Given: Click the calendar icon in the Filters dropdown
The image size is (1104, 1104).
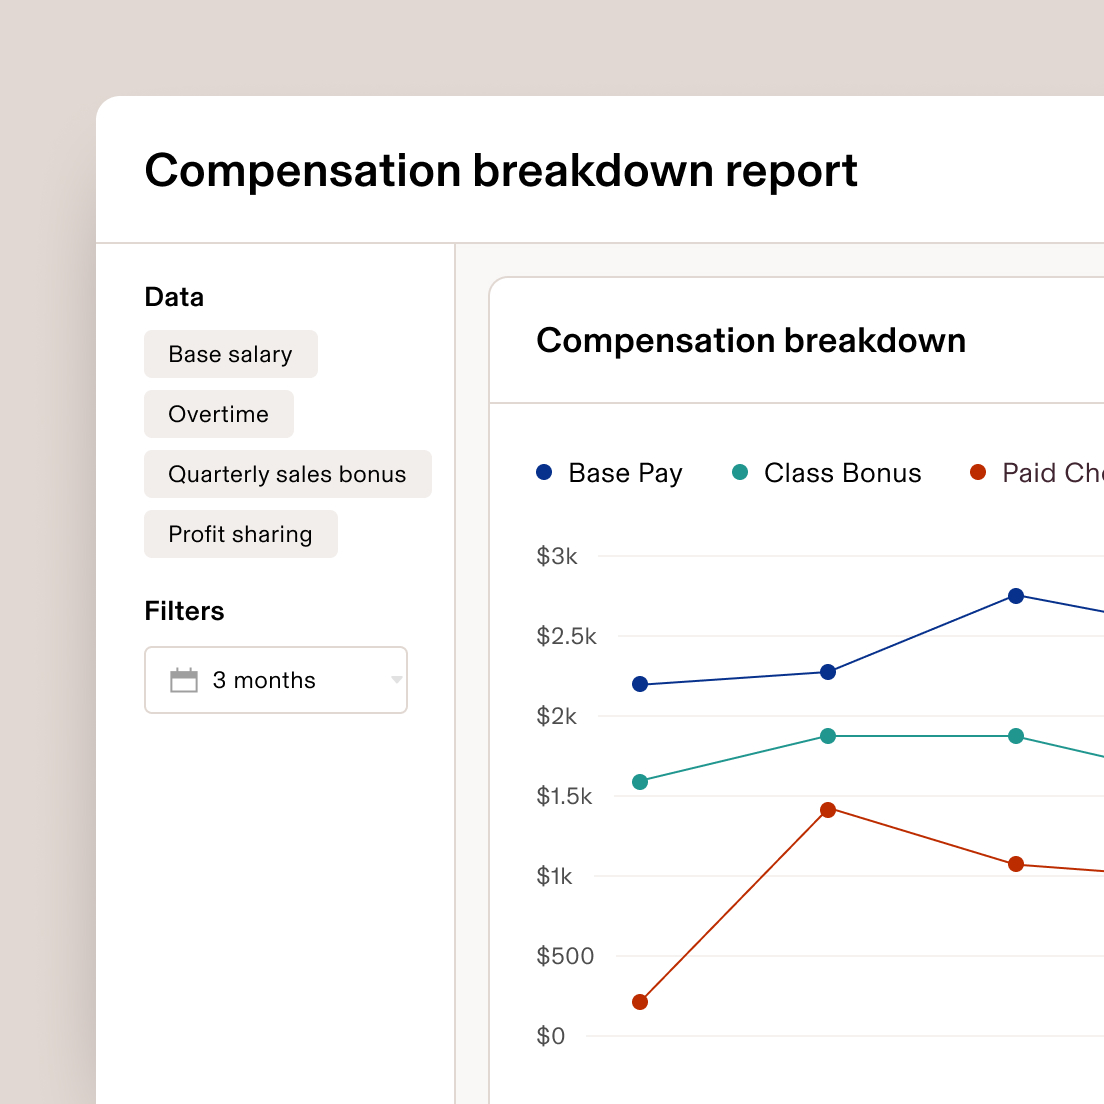Looking at the screenshot, I should click(185, 680).
